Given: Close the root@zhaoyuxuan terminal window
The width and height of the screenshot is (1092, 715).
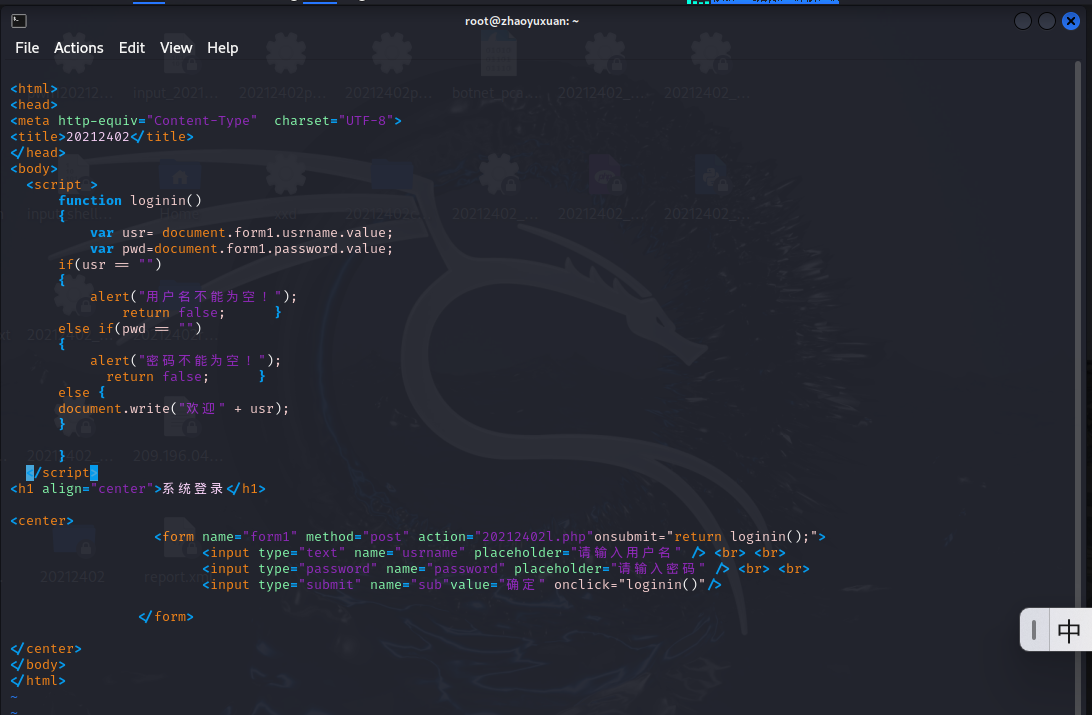Looking at the screenshot, I should click(1072, 21).
